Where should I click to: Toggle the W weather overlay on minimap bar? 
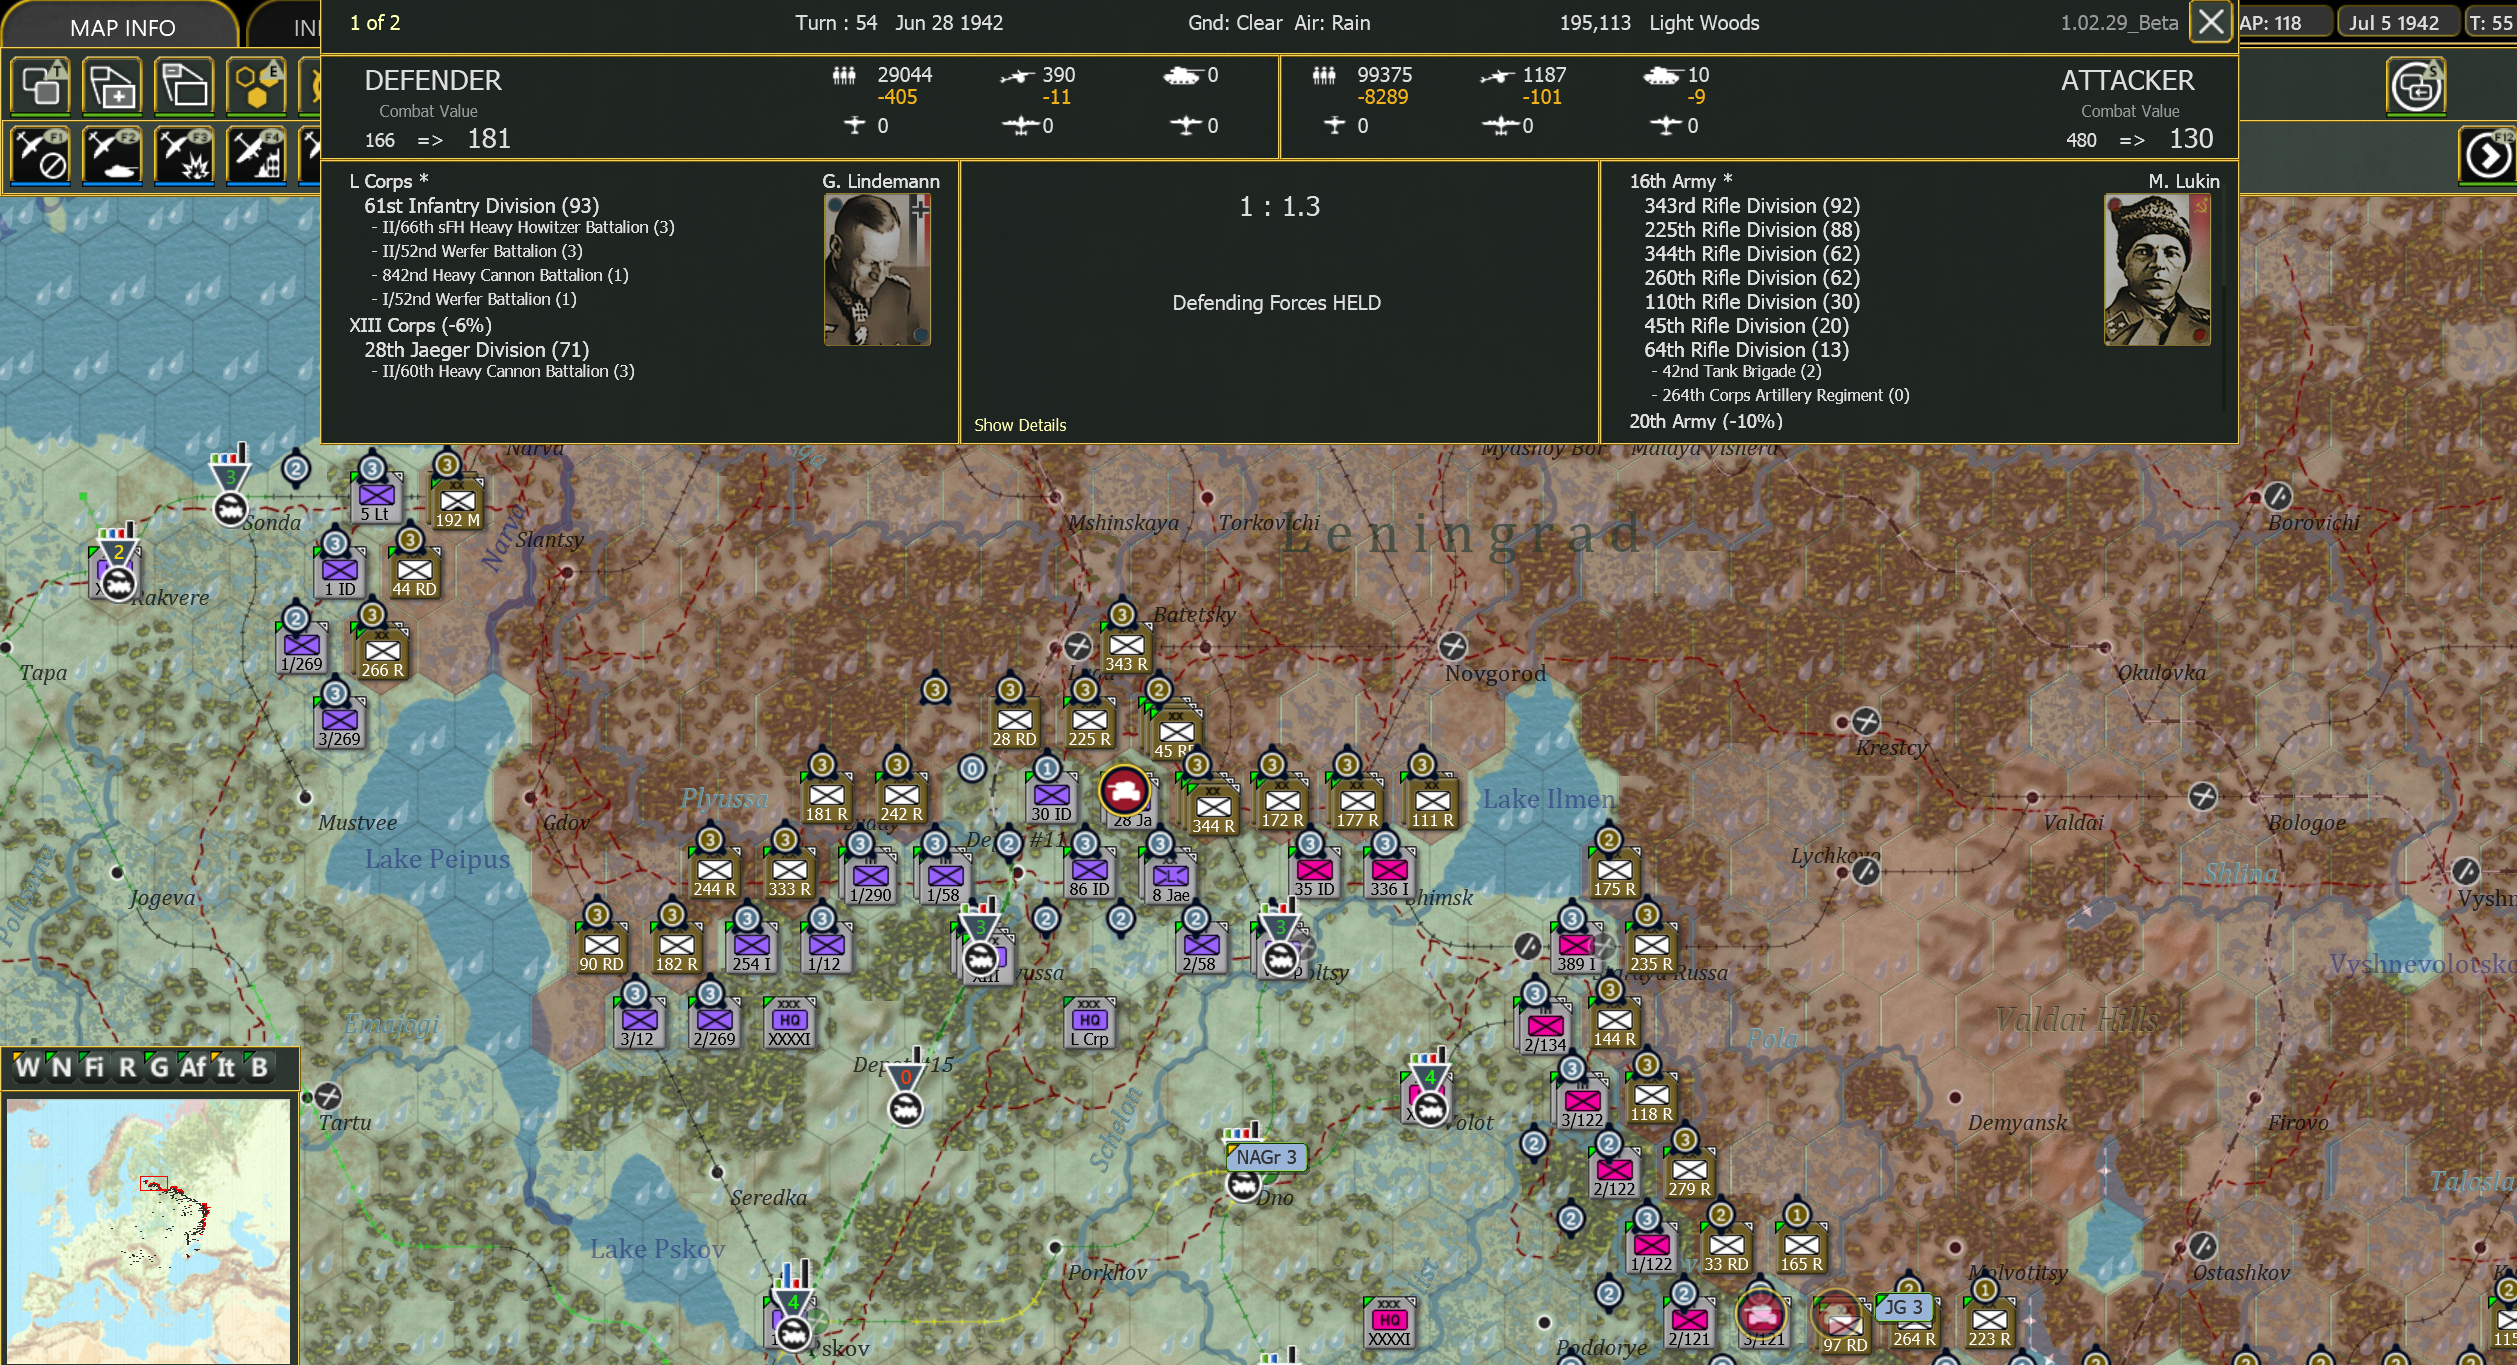point(26,1067)
